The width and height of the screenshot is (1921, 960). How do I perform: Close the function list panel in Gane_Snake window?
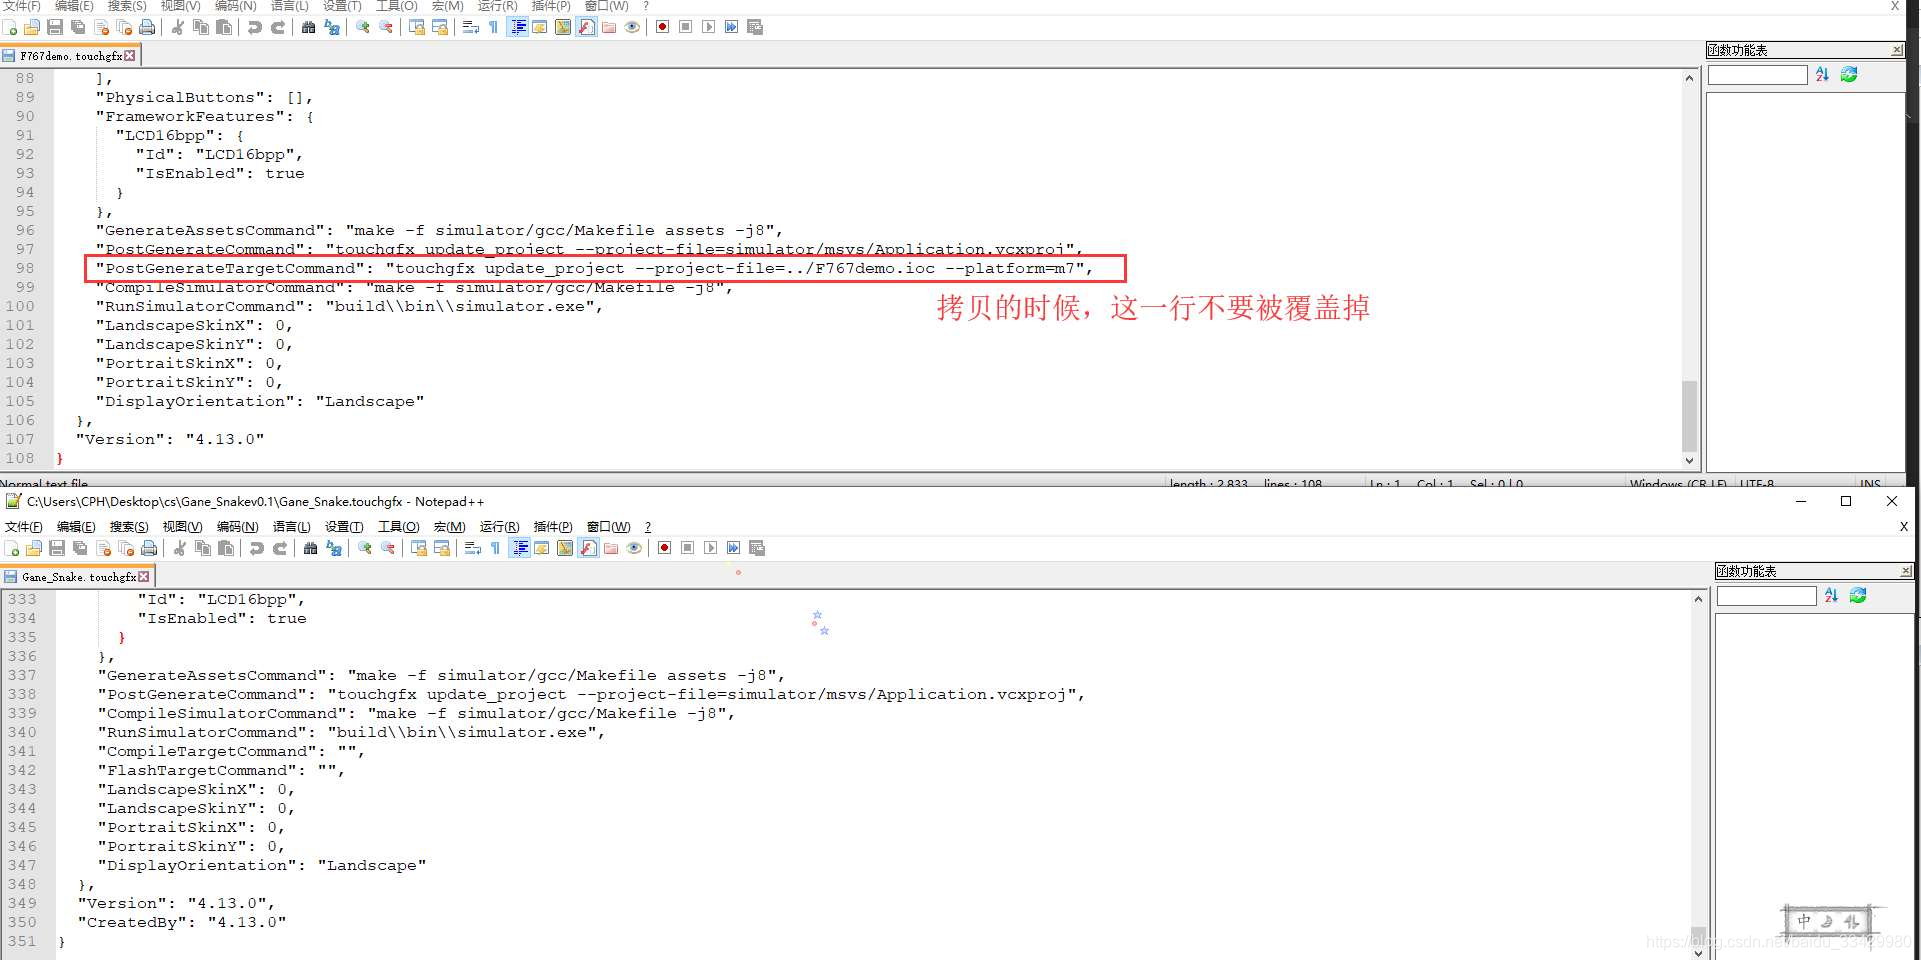[x=1906, y=571]
